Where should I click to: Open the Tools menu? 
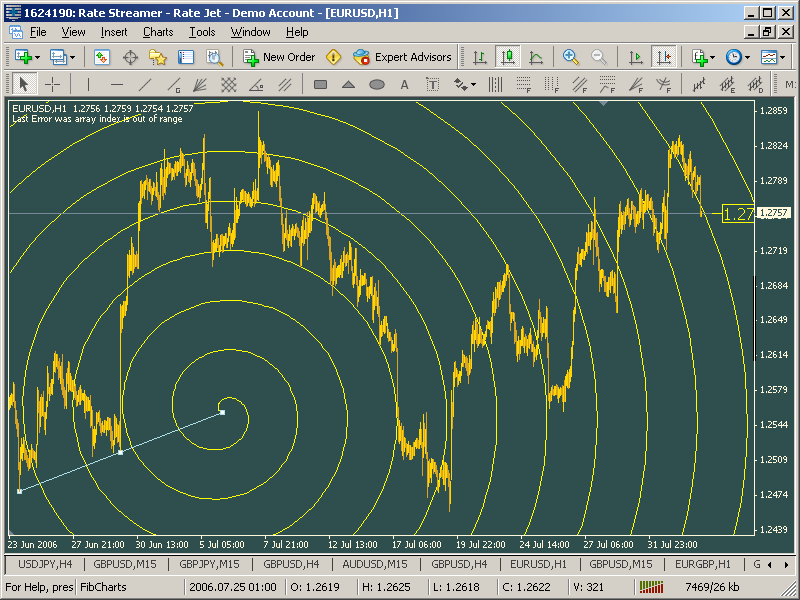(x=202, y=32)
